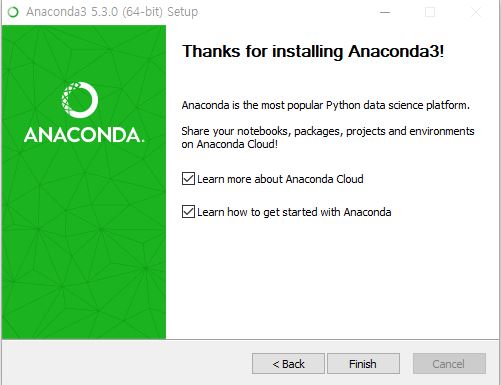This screenshot has width=501, height=385.
Task: Click the greyed-out close window icon
Action: point(476,12)
